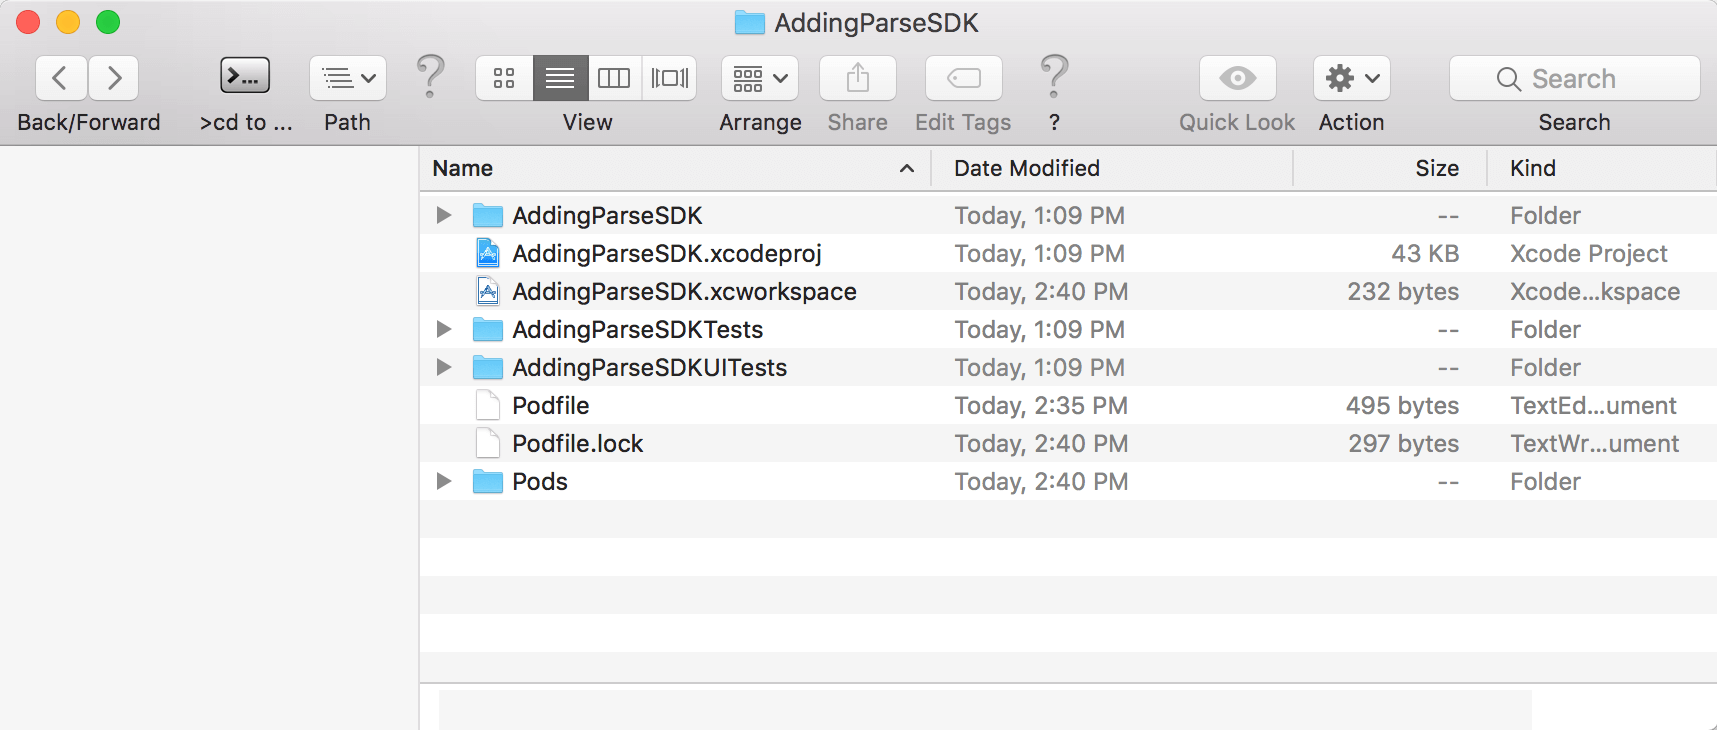Viewport: 1717px width, 730px height.
Task: Click the Edit Tags icon
Action: (964, 78)
